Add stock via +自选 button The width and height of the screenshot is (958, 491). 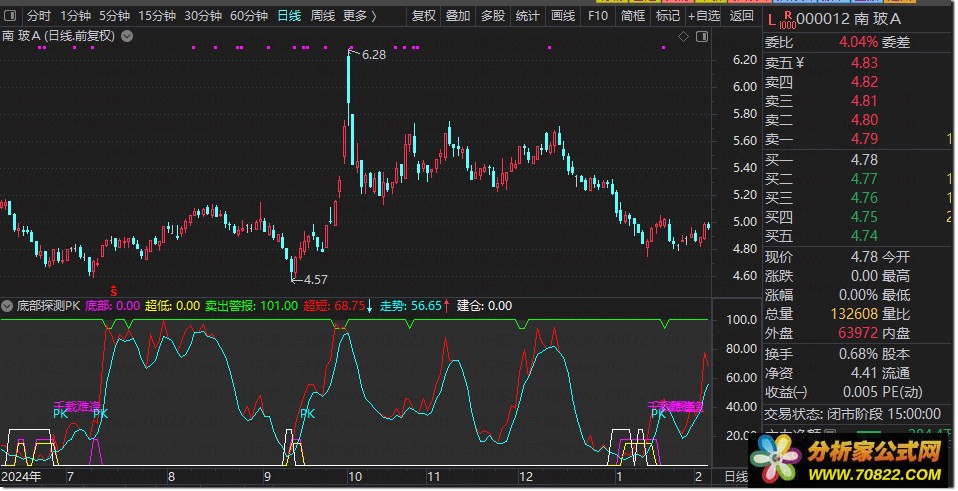coord(704,16)
